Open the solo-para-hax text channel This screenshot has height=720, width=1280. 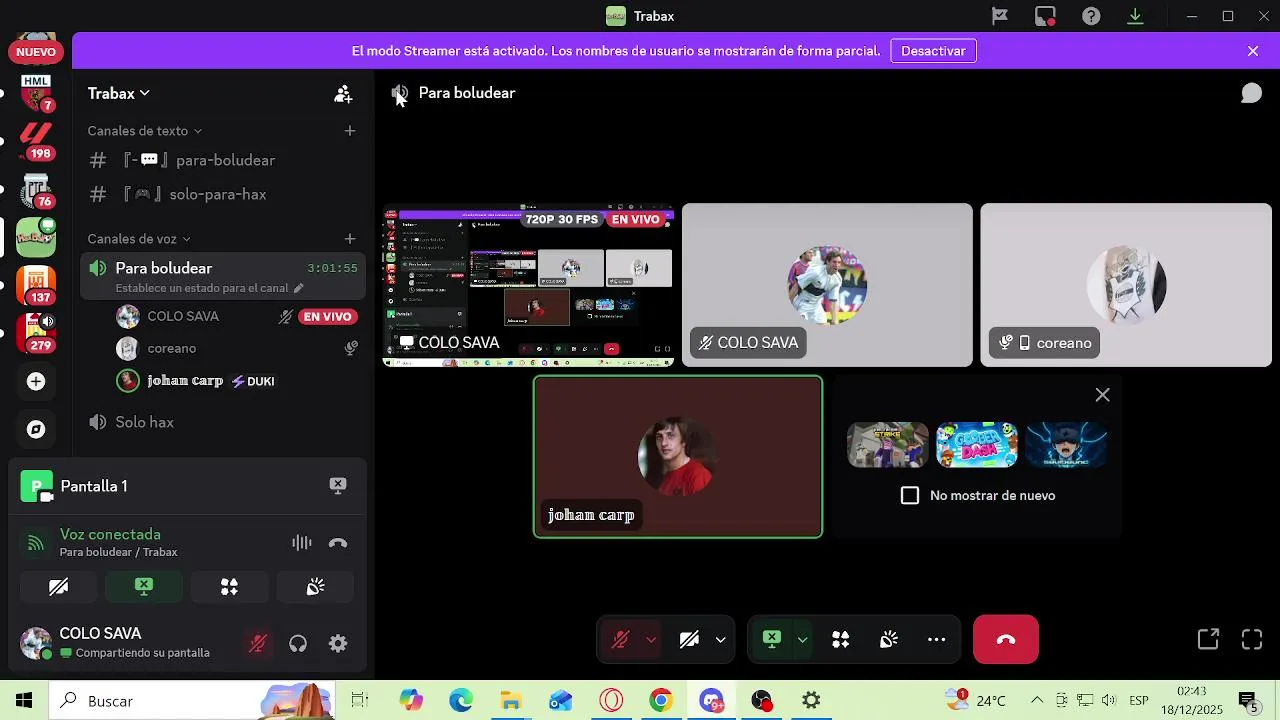223,194
